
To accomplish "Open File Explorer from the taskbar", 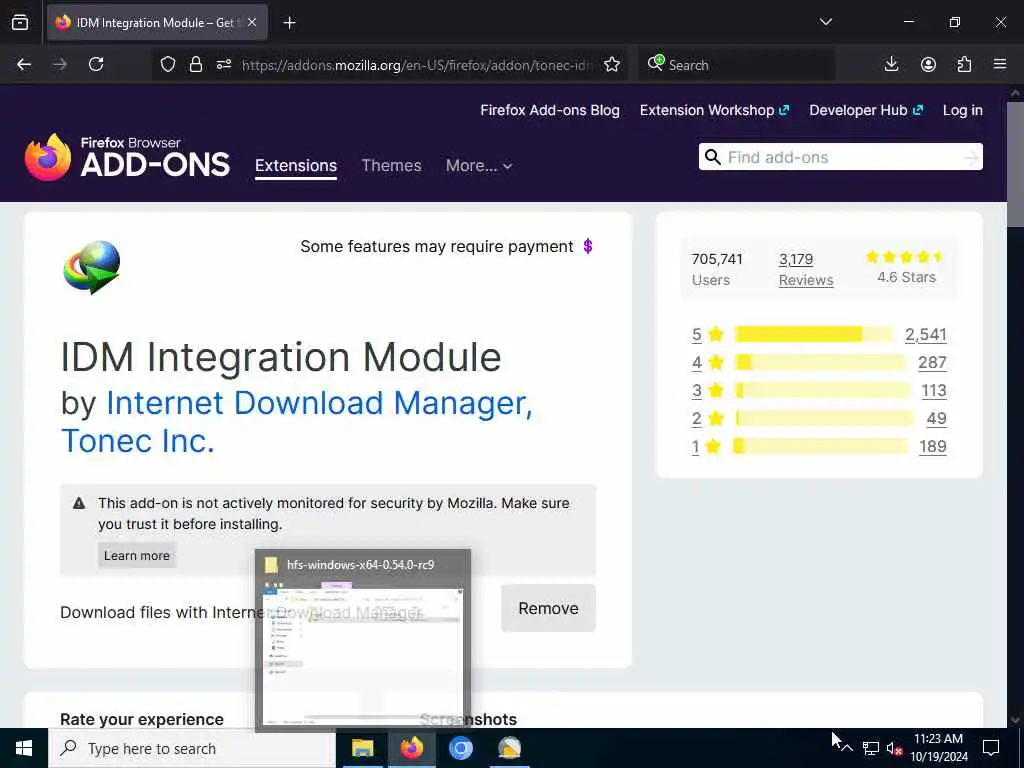I will [x=362, y=748].
